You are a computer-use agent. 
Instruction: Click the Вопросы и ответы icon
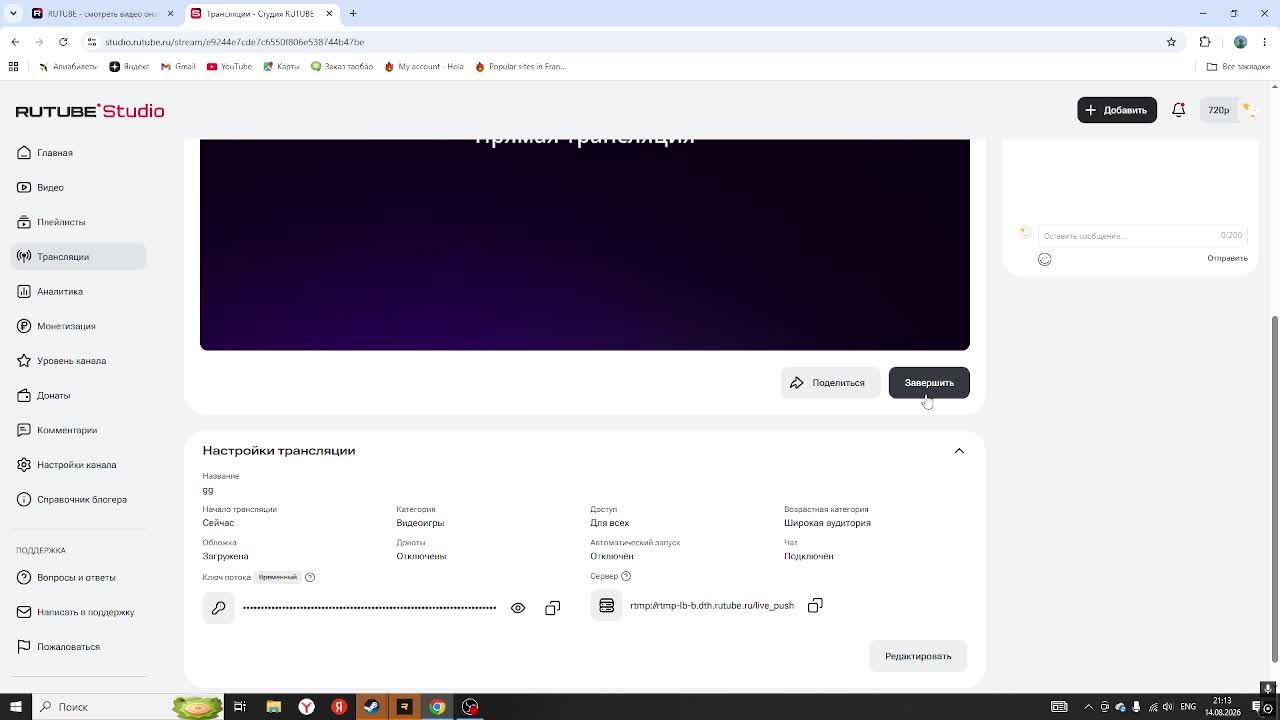[24, 577]
